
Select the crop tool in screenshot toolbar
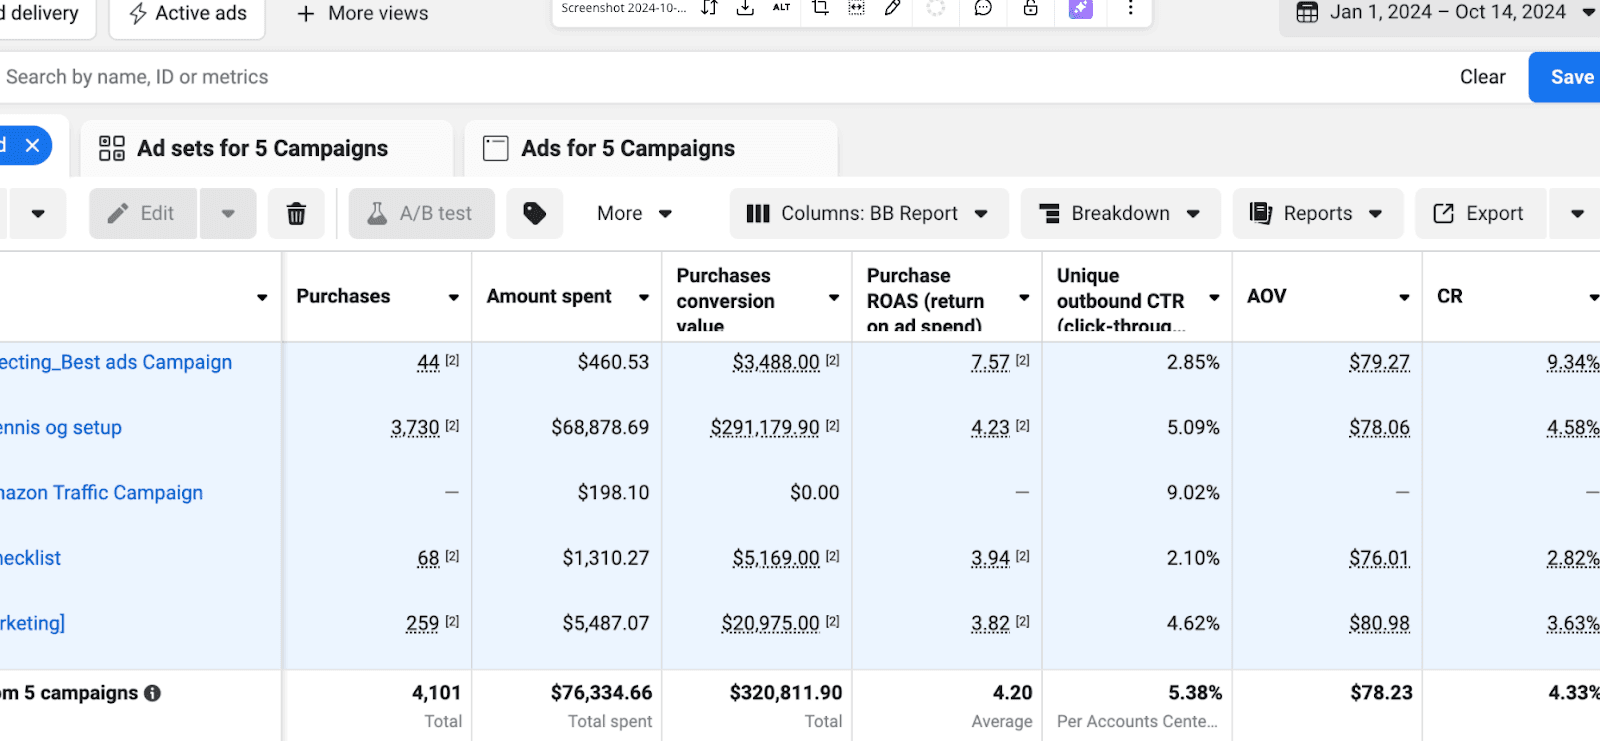(x=820, y=9)
